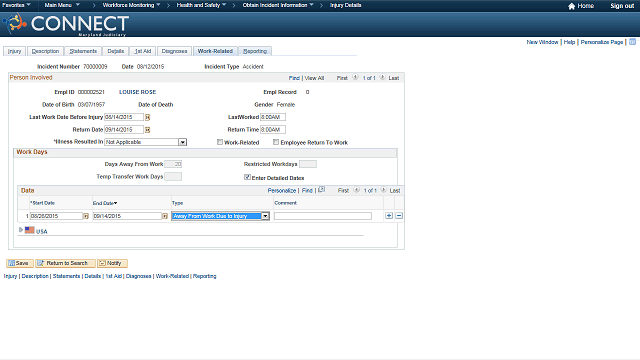640x360 pixels.
Task: Click Sign out link
Action: (622, 6)
